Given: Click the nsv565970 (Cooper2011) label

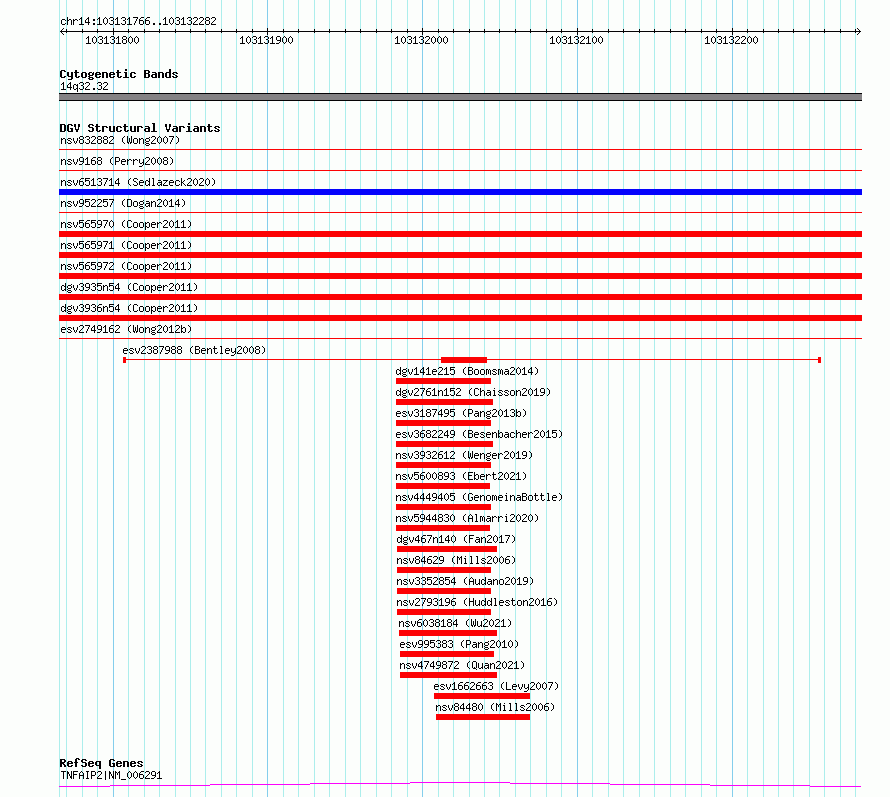Looking at the screenshot, I should [126, 224].
